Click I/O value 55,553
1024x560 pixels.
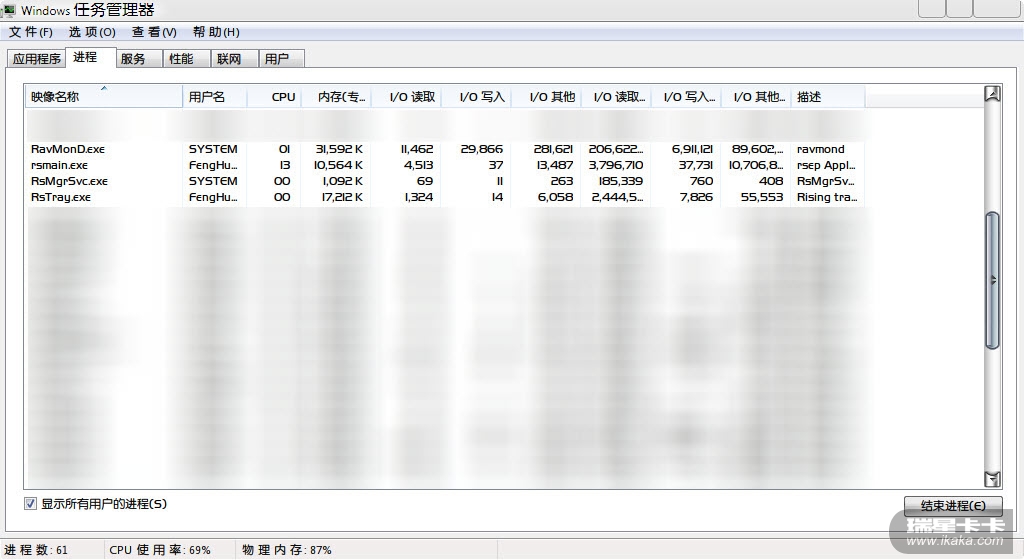coord(761,197)
